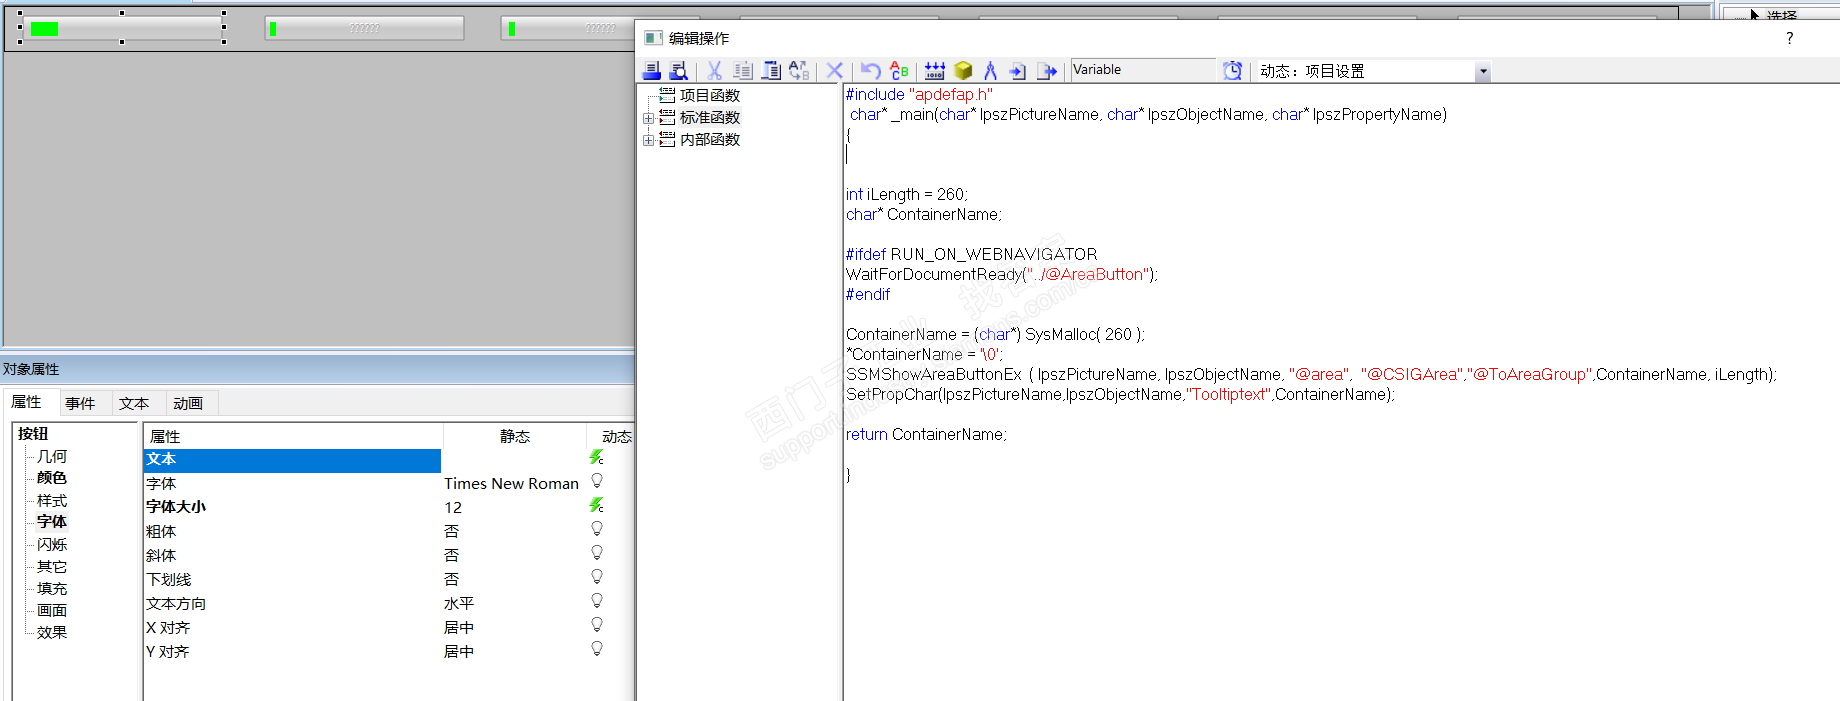This screenshot has height=701, width=1840.
Task: Click the font size value 12
Action: point(453,508)
